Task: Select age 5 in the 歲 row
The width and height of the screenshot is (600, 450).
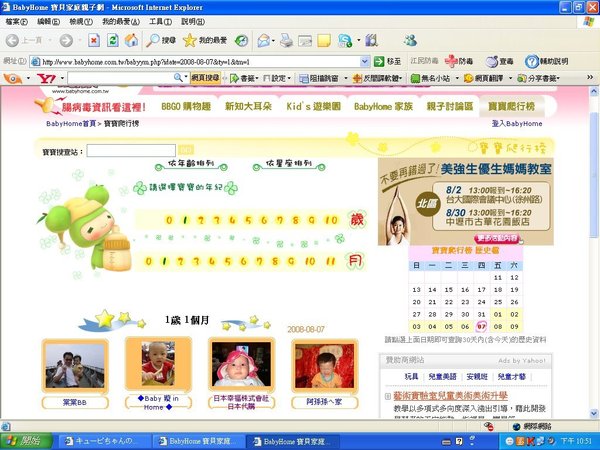Action: coord(248,220)
